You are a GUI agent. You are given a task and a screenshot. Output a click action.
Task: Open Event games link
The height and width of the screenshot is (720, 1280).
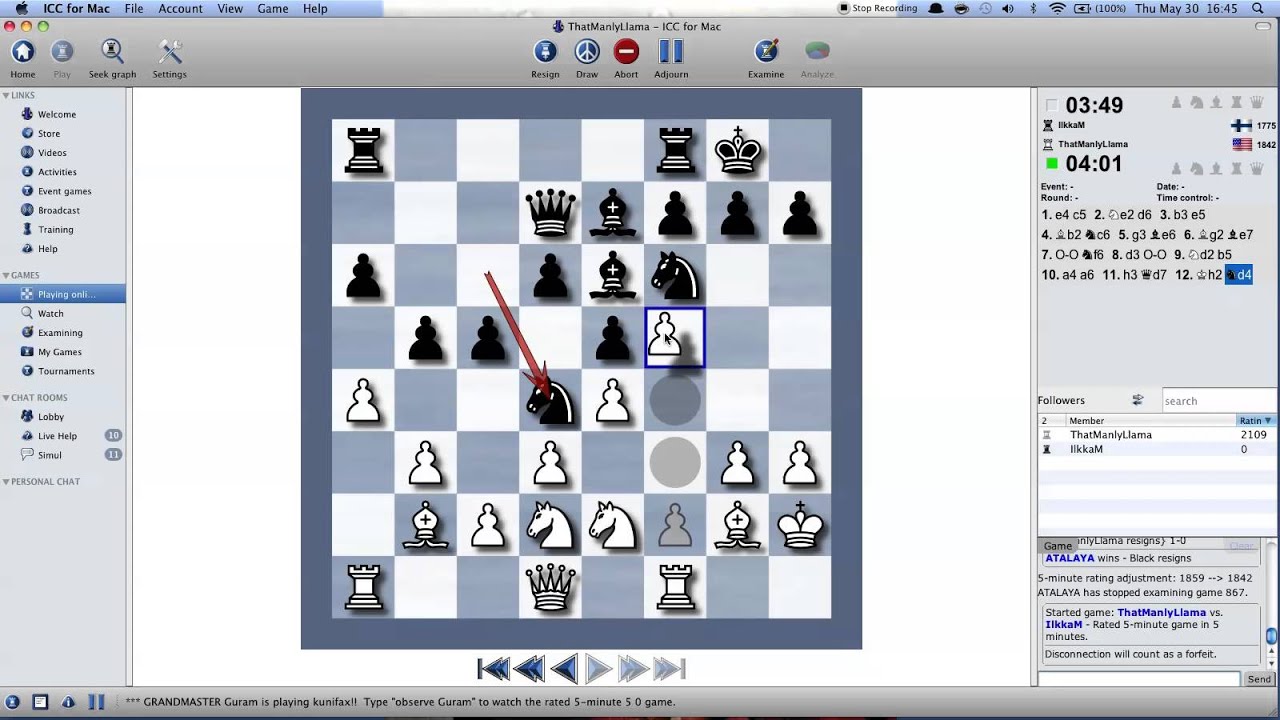coord(64,191)
